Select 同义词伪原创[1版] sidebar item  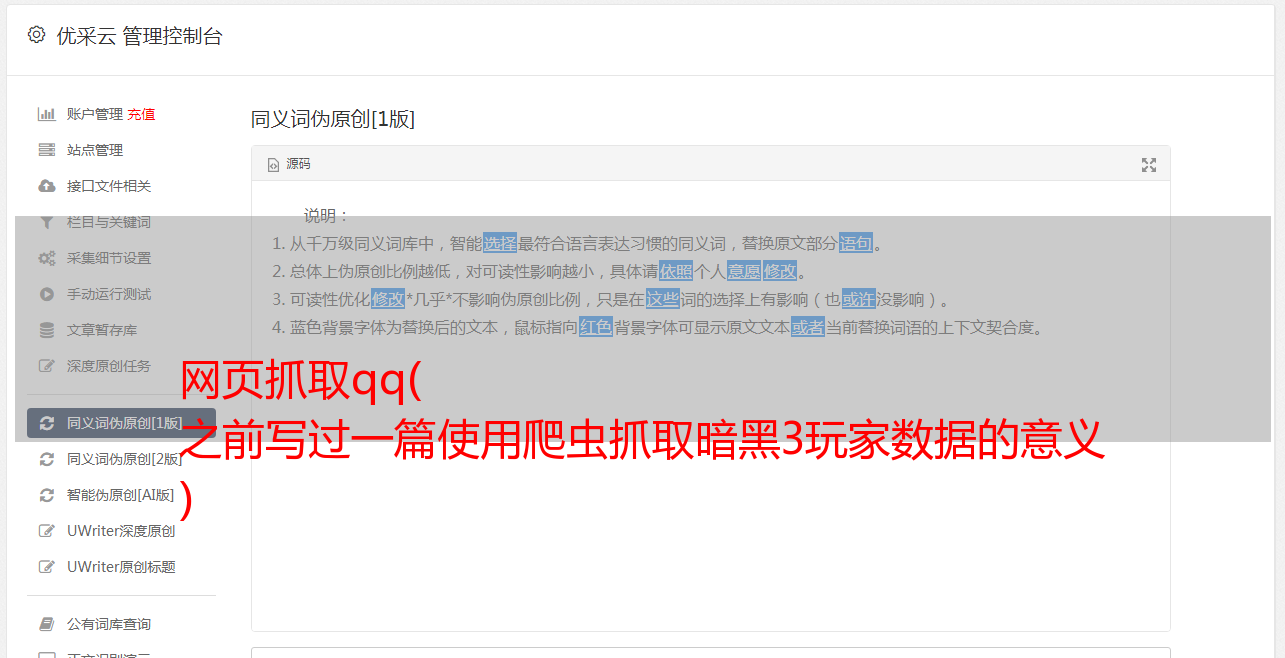(121, 423)
